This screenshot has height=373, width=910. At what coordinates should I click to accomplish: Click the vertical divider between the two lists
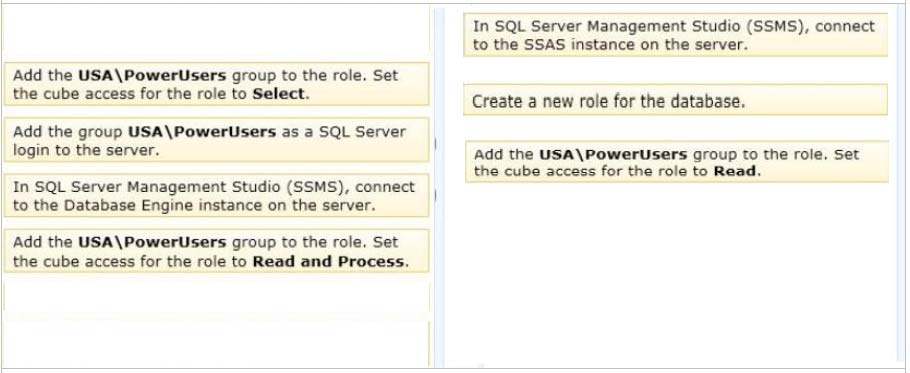(439, 187)
